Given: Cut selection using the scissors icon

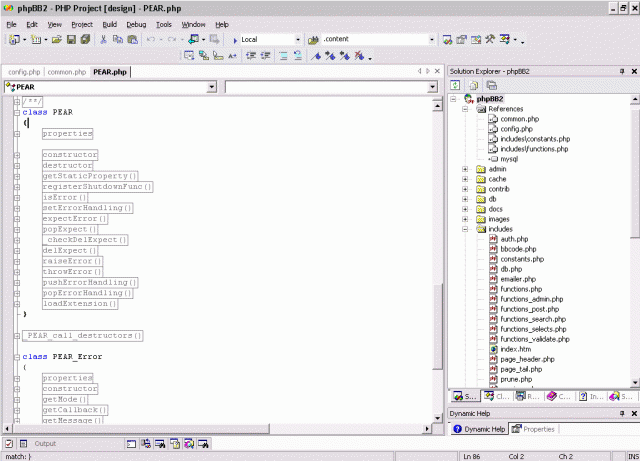Looking at the screenshot, I should tap(103, 40).
